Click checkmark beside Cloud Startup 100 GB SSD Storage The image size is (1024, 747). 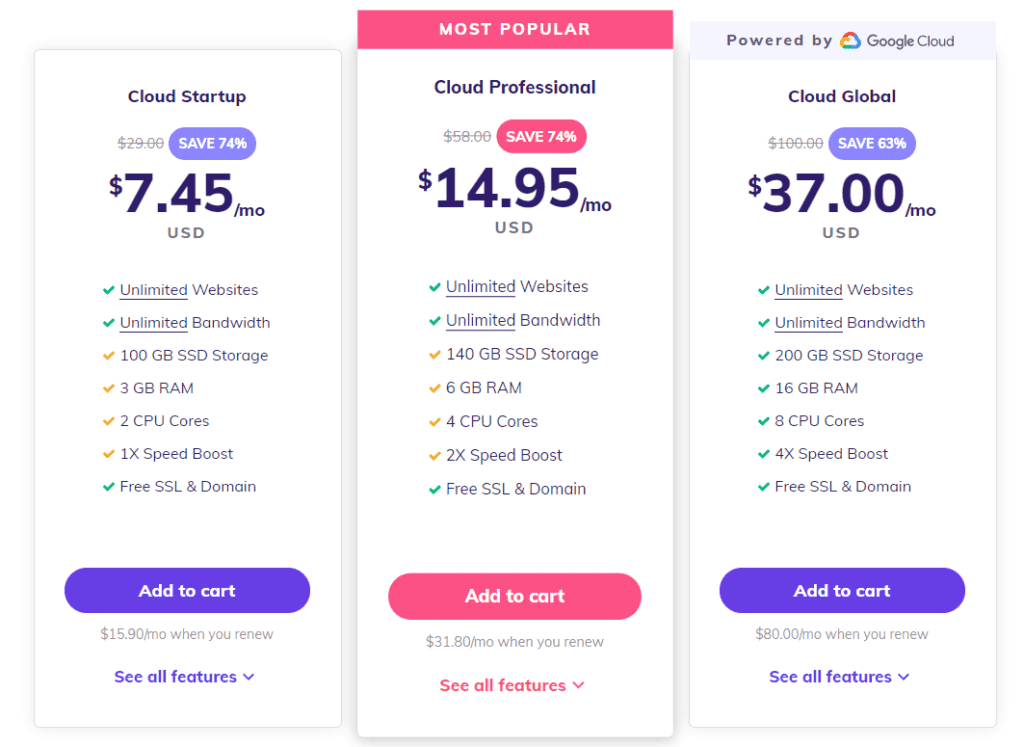(x=108, y=355)
